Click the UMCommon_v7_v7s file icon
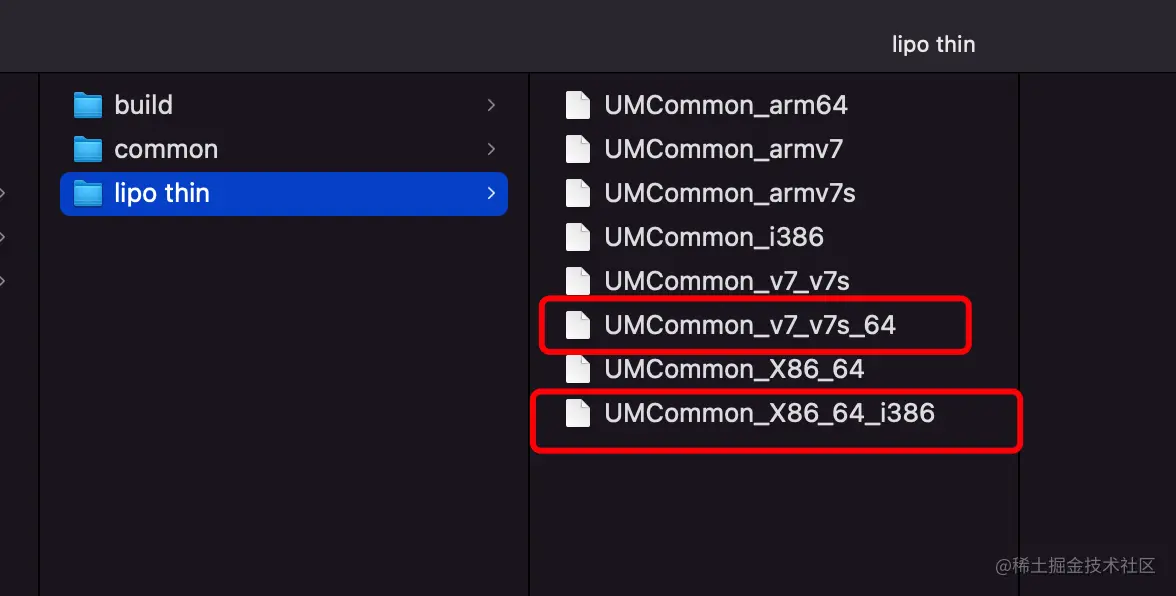This screenshot has height=596, width=1176. (578, 281)
